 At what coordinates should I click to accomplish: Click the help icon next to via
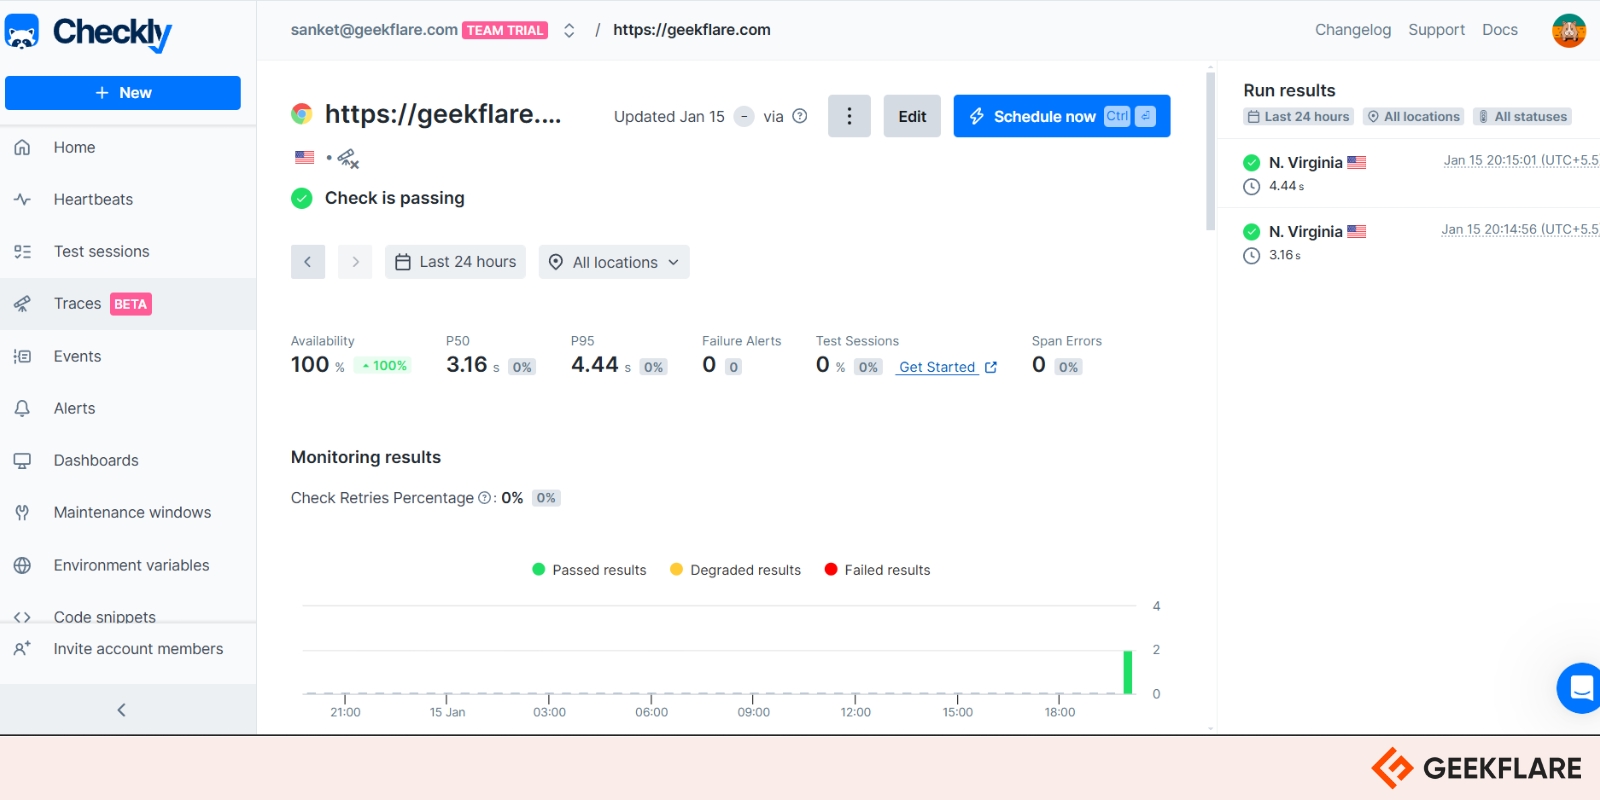800,116
